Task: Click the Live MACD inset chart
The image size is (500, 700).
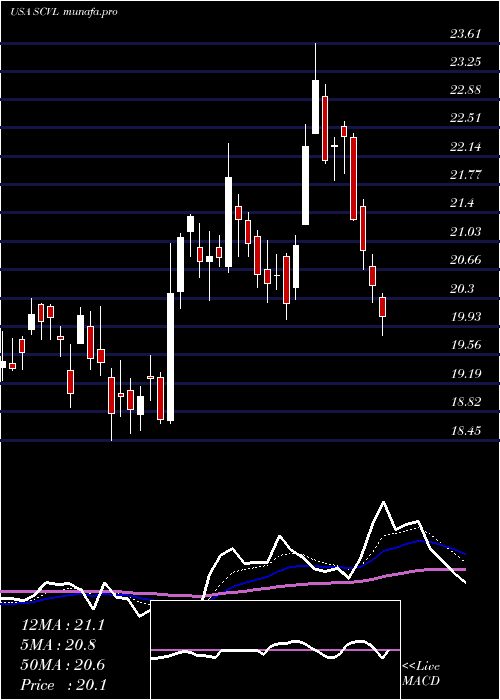Action: pos(275,650)
